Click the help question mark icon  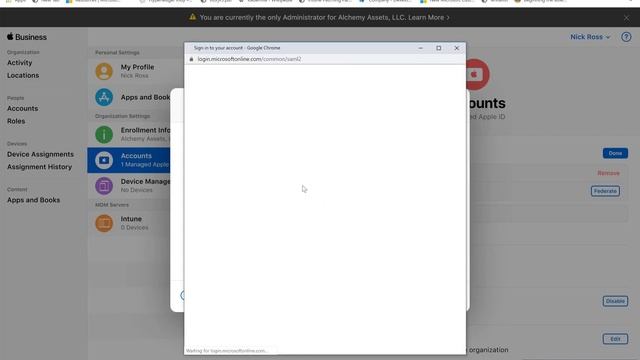pyautogui.click(x=626, y=37)
